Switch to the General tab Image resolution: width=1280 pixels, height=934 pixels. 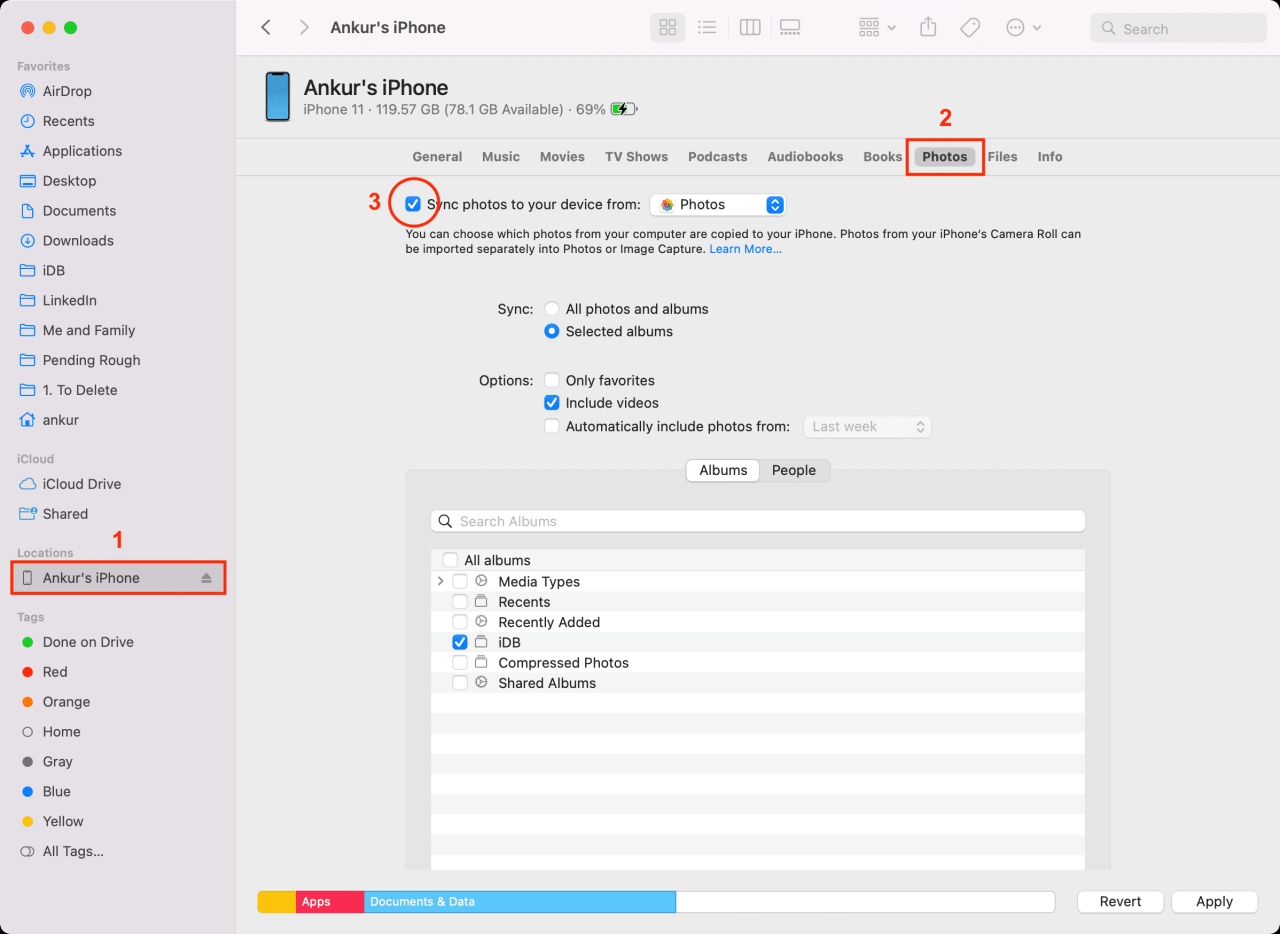[x=437, y=157]
